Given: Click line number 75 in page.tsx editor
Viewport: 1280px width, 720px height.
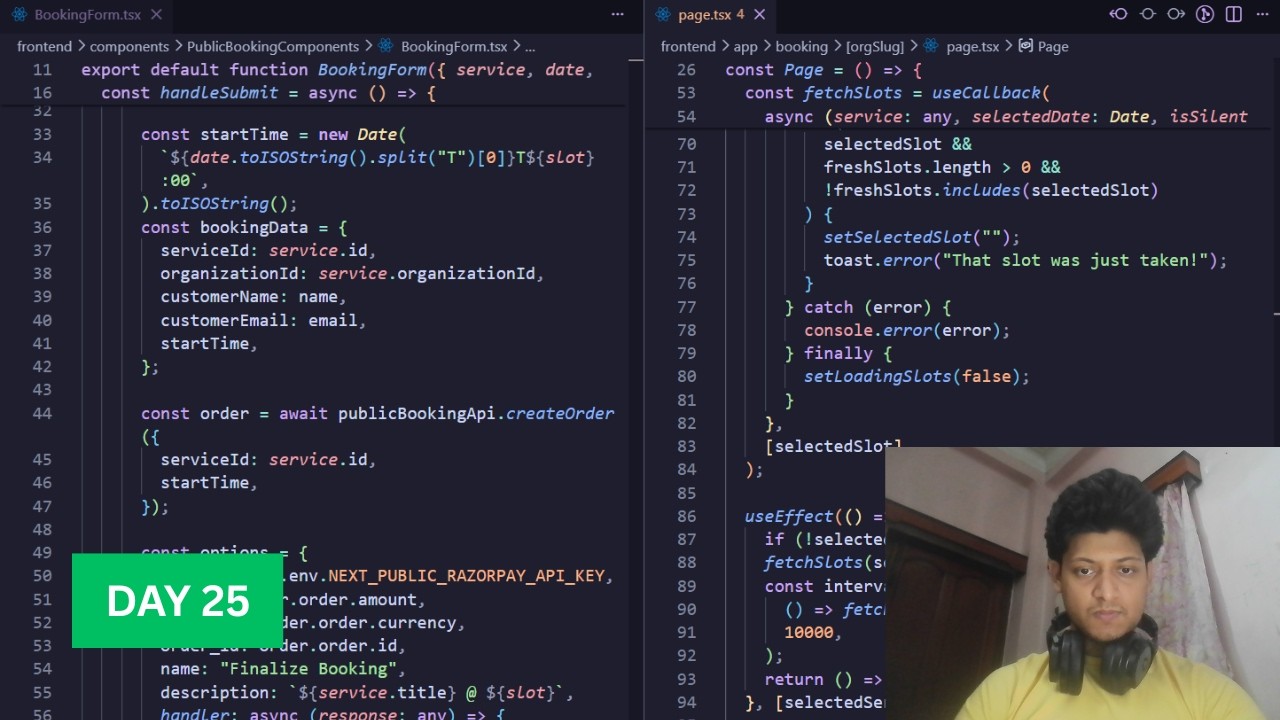Looking at the screenshot, I should [686, 260].
